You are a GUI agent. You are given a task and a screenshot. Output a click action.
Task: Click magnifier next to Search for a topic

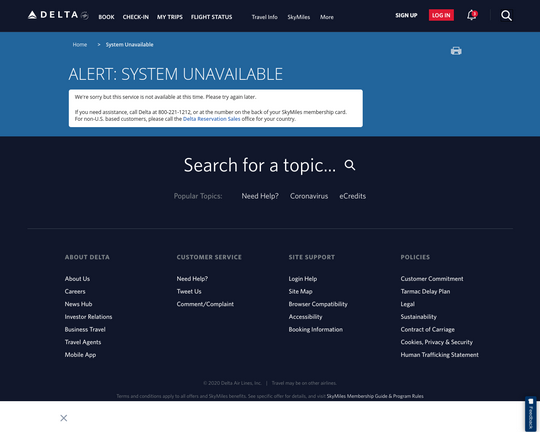click(x=350, y=165)
